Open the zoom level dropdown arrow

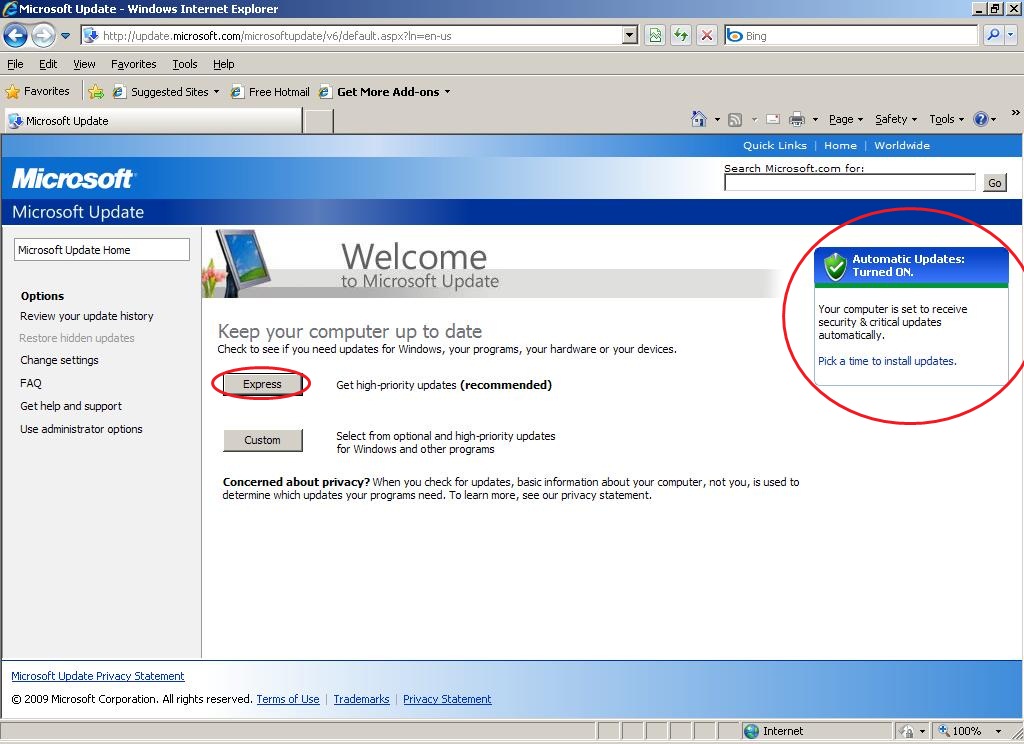pyautogui.click(x=998, y=731)
